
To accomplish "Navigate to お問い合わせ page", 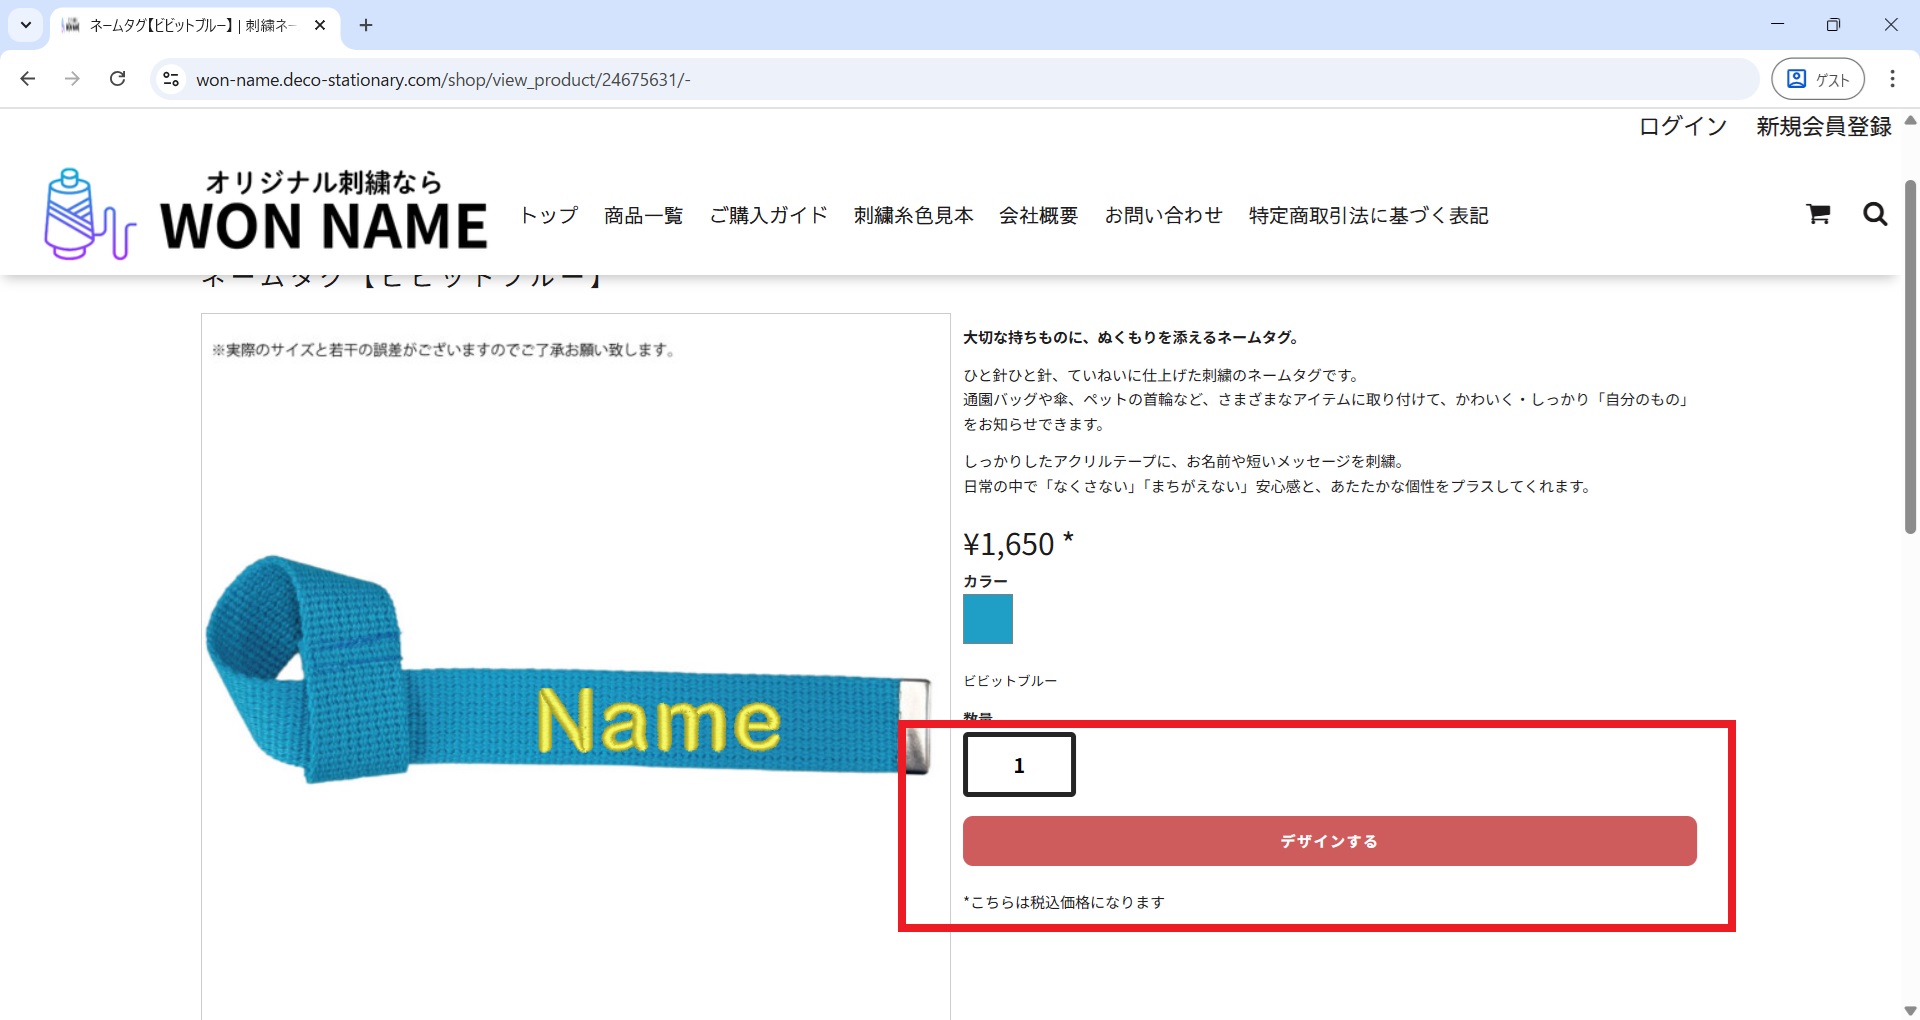I will pos(1164,215).
